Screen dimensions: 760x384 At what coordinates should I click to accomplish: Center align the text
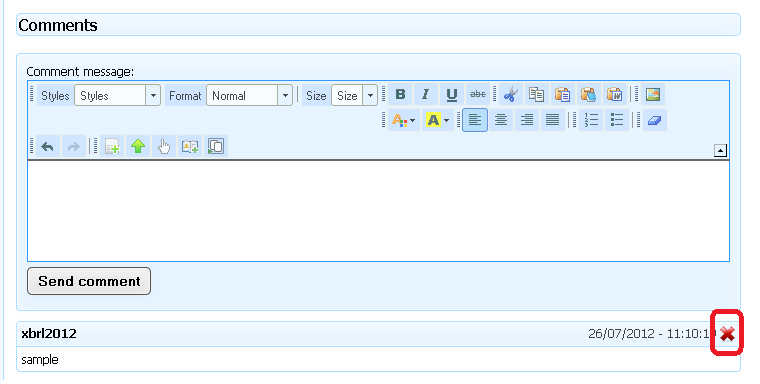[501, 120]
